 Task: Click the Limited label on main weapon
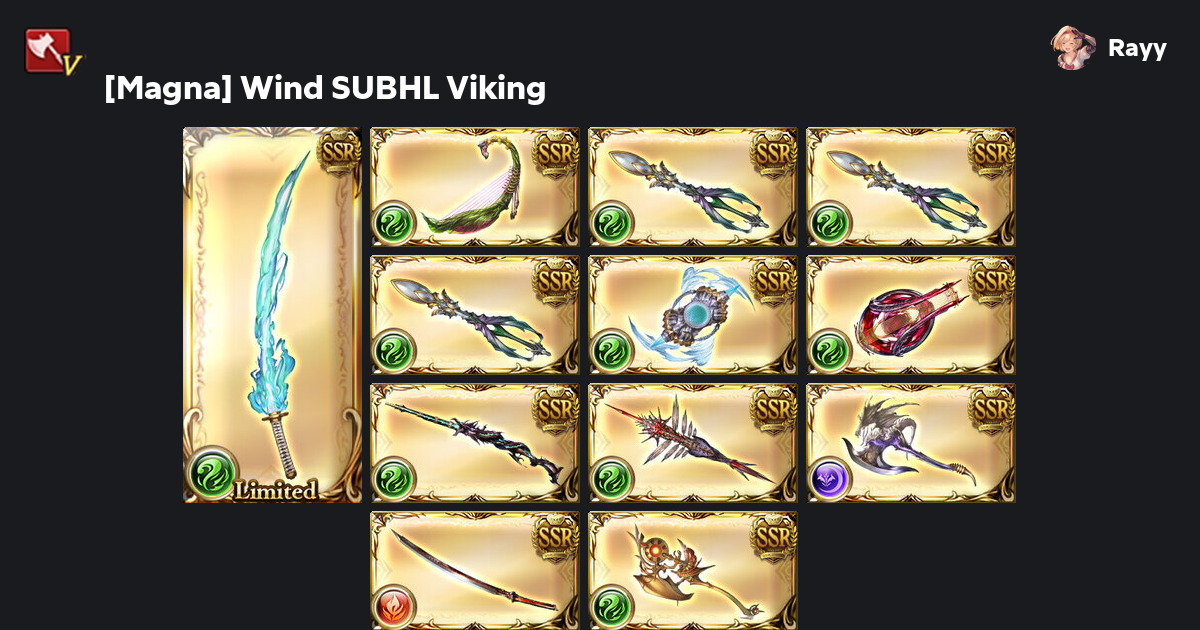pyautogui.click(x=275, y=490)
